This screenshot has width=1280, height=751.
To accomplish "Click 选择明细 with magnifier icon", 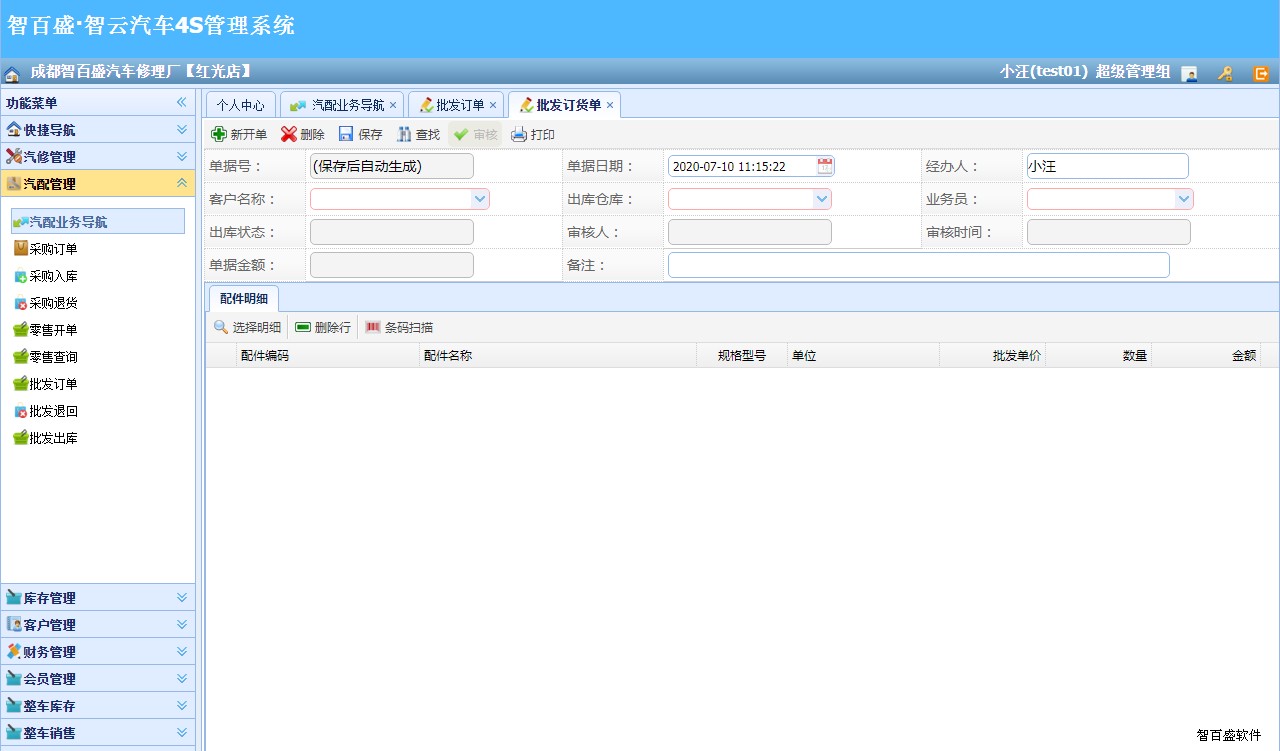I will [x=247, y=327].
